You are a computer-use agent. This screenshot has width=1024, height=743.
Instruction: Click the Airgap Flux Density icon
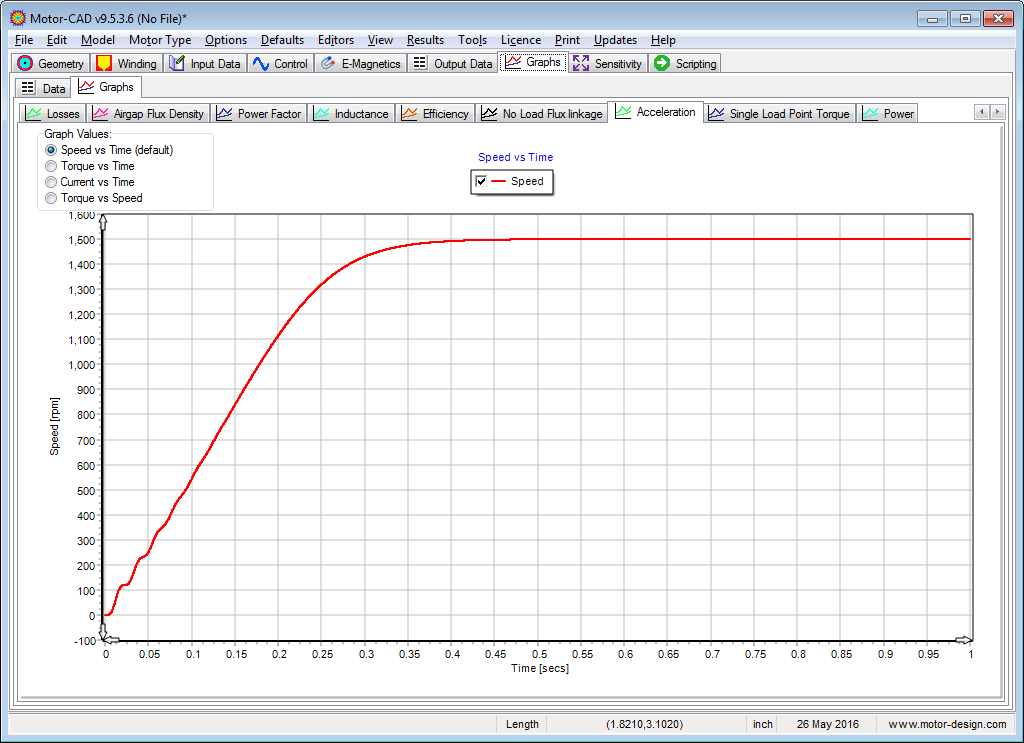(100, 114)
